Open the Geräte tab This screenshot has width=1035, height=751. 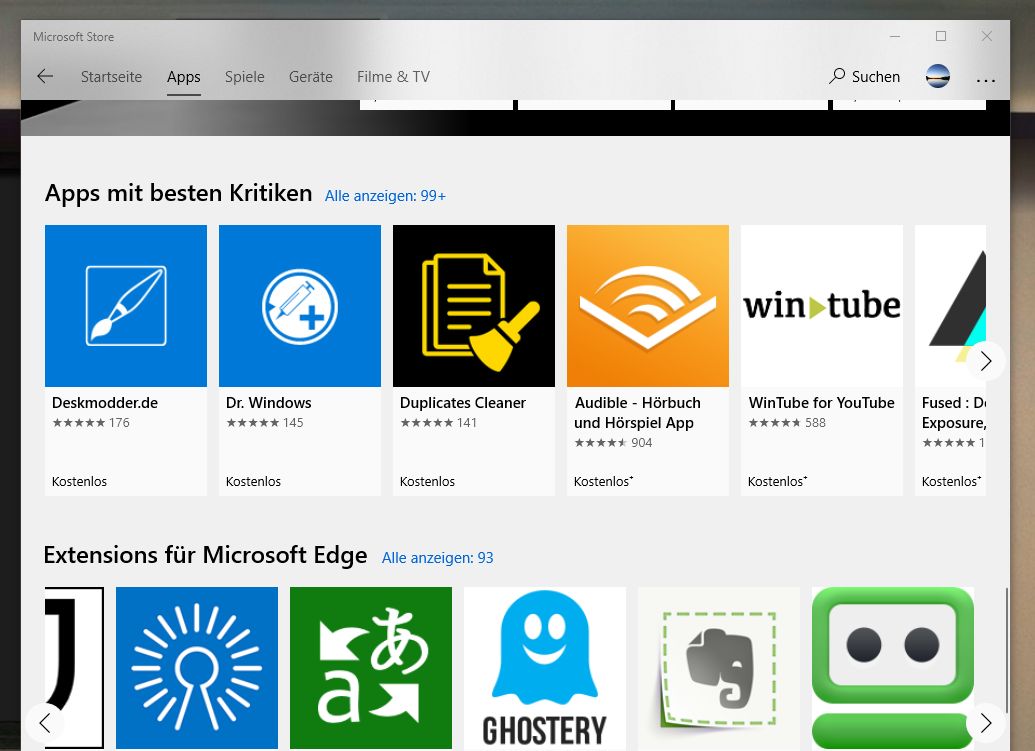pos(310,77)
